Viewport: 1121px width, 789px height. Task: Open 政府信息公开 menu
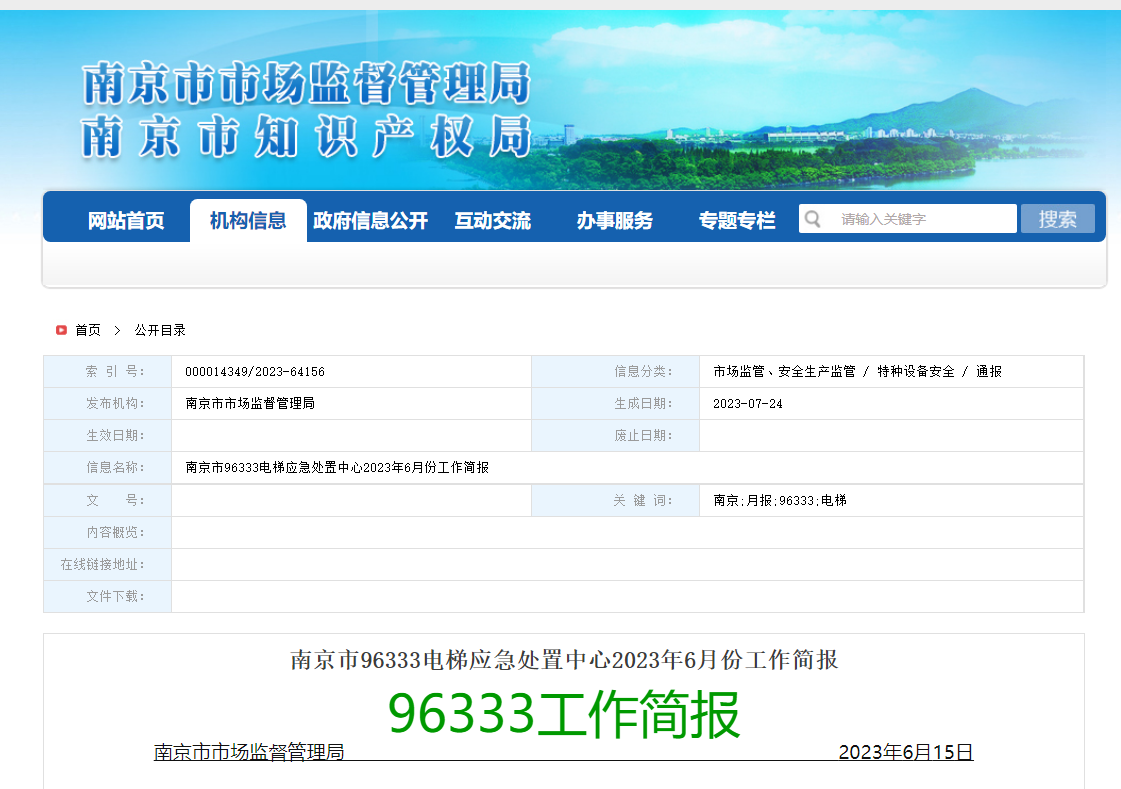[370, 221]
